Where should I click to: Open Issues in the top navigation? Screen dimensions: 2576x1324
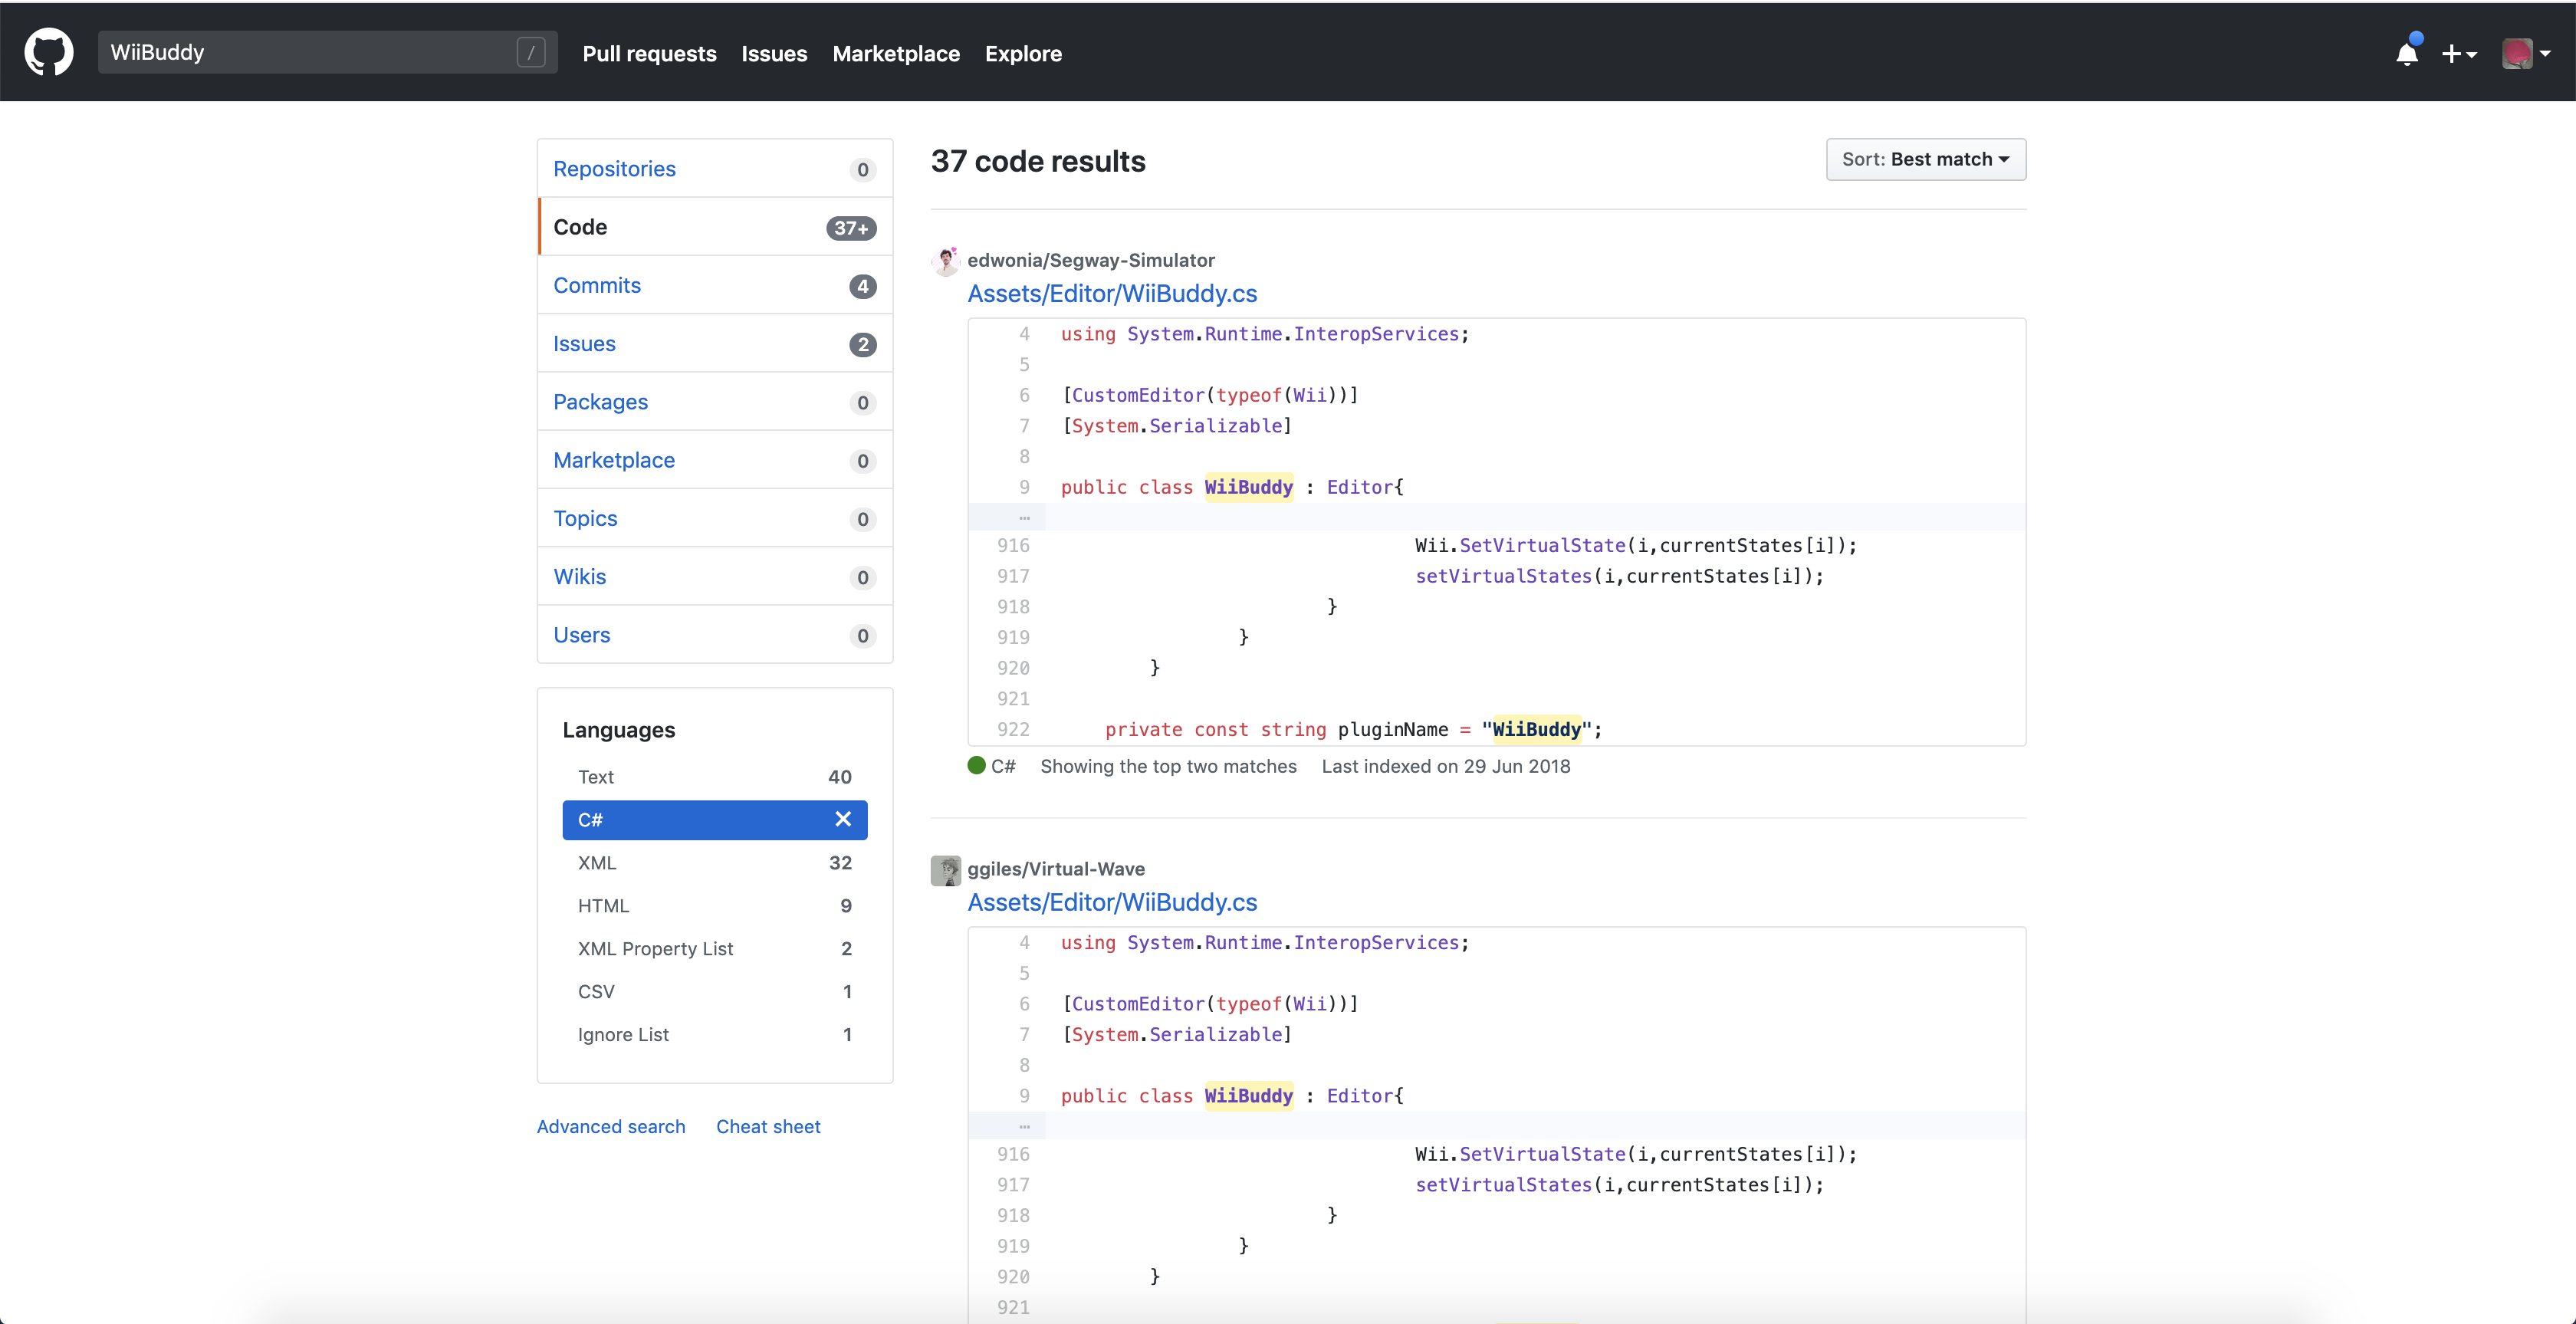tap(774, 54)
